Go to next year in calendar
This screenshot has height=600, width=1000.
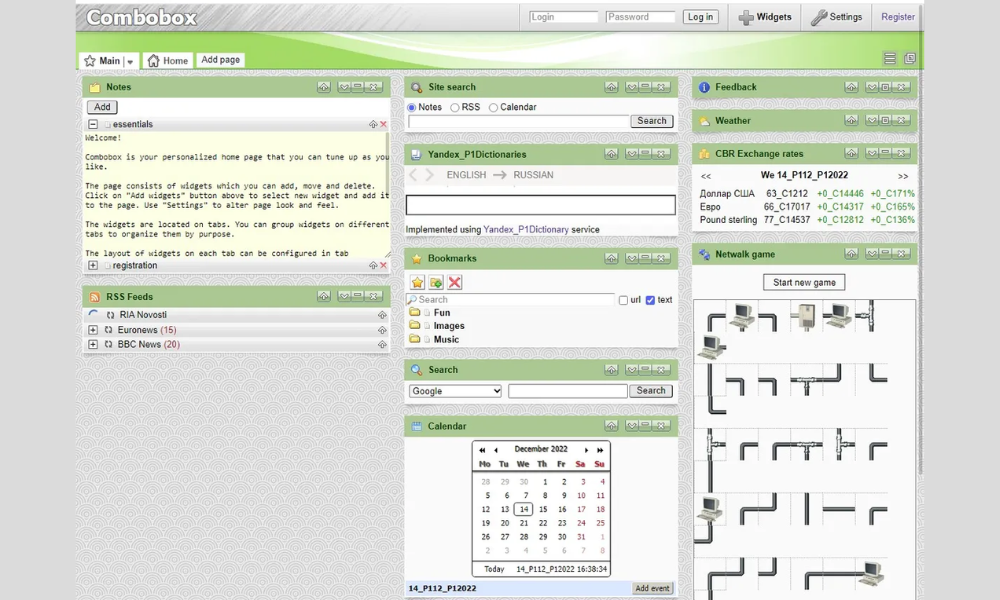[600, 450]
